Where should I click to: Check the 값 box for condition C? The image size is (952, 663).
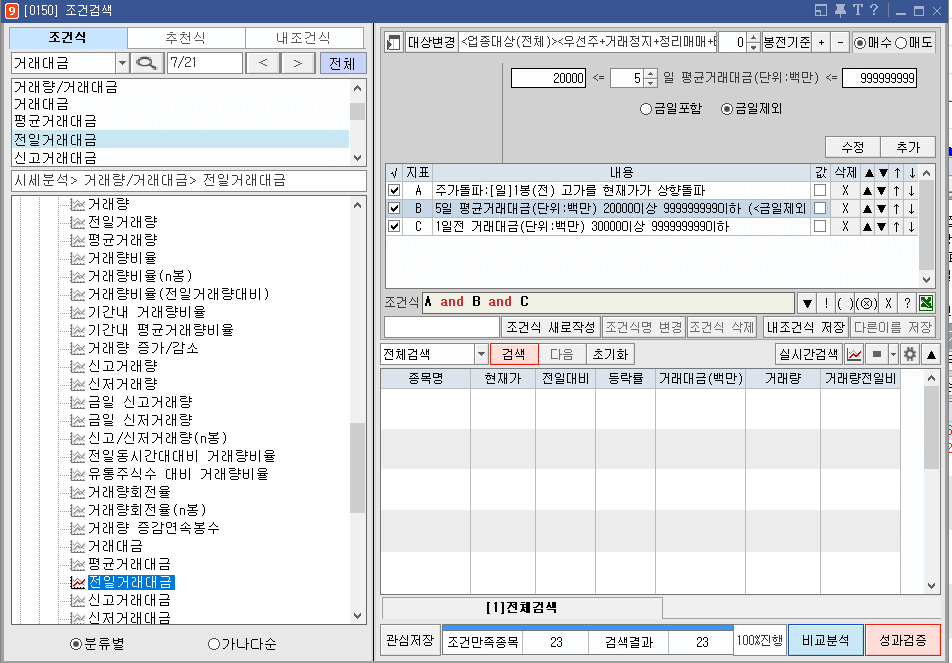(820, 226)
